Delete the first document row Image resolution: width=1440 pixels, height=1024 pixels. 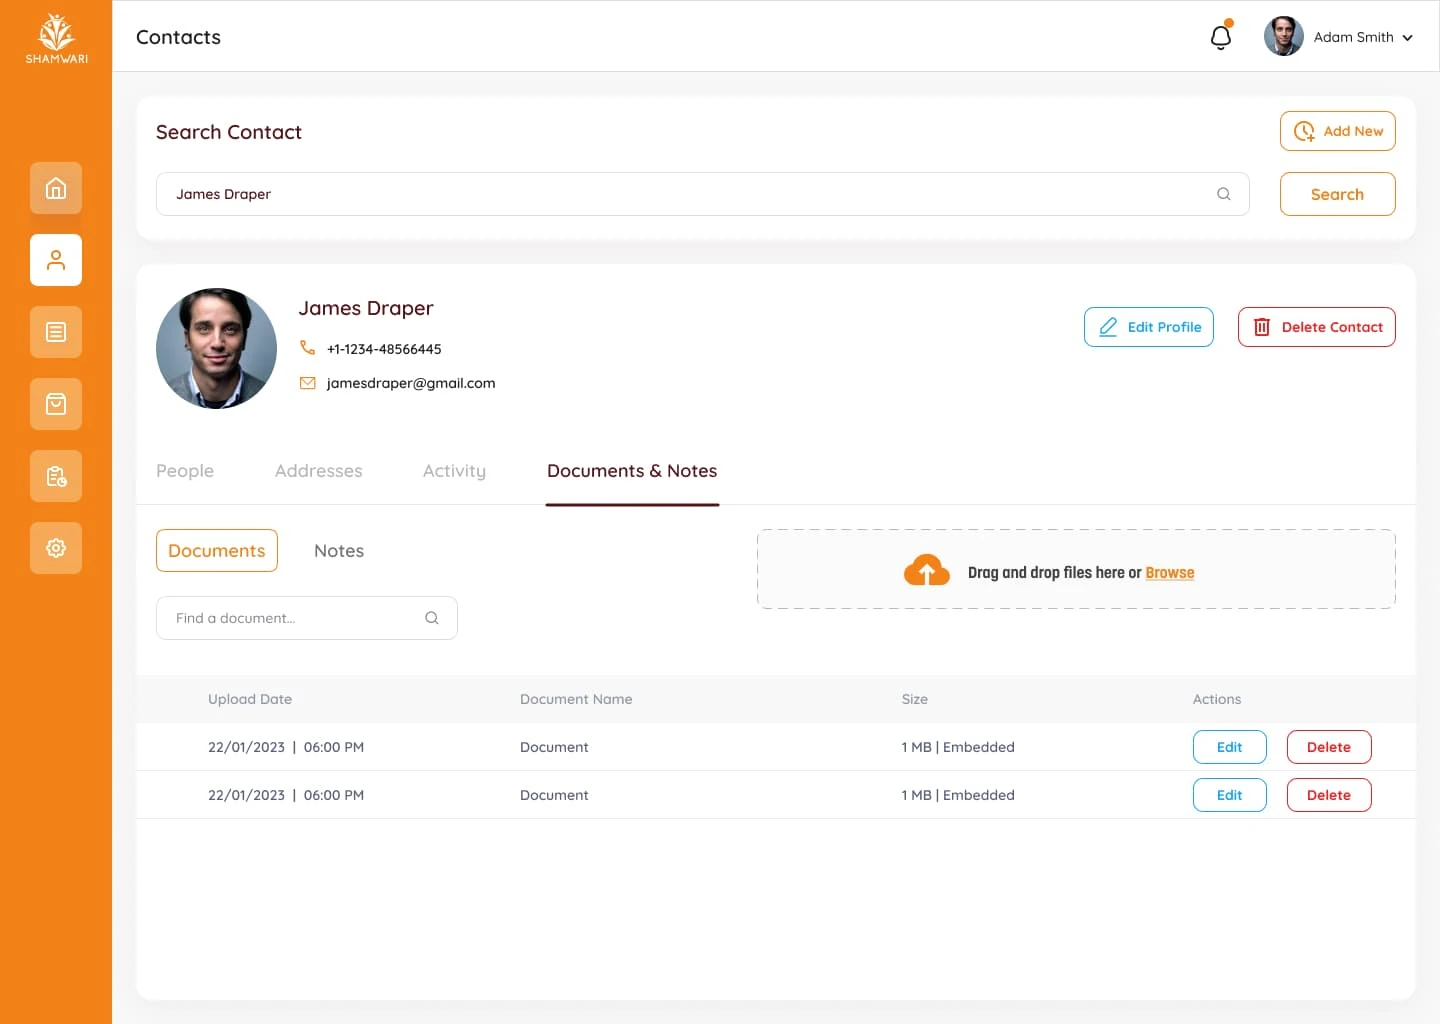click(1328, 747)
